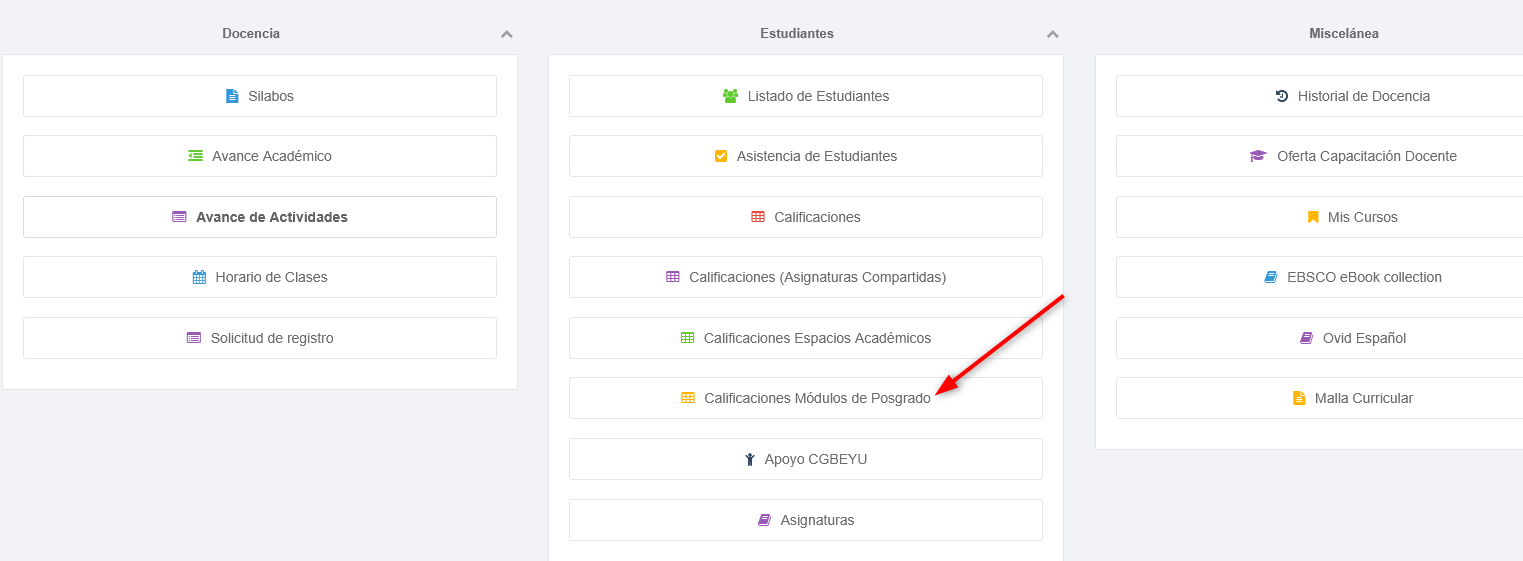Collapse the Estudiantes panel chevron
Viewport: 1523px width, 561px height.
click(x=1052, y=34)
